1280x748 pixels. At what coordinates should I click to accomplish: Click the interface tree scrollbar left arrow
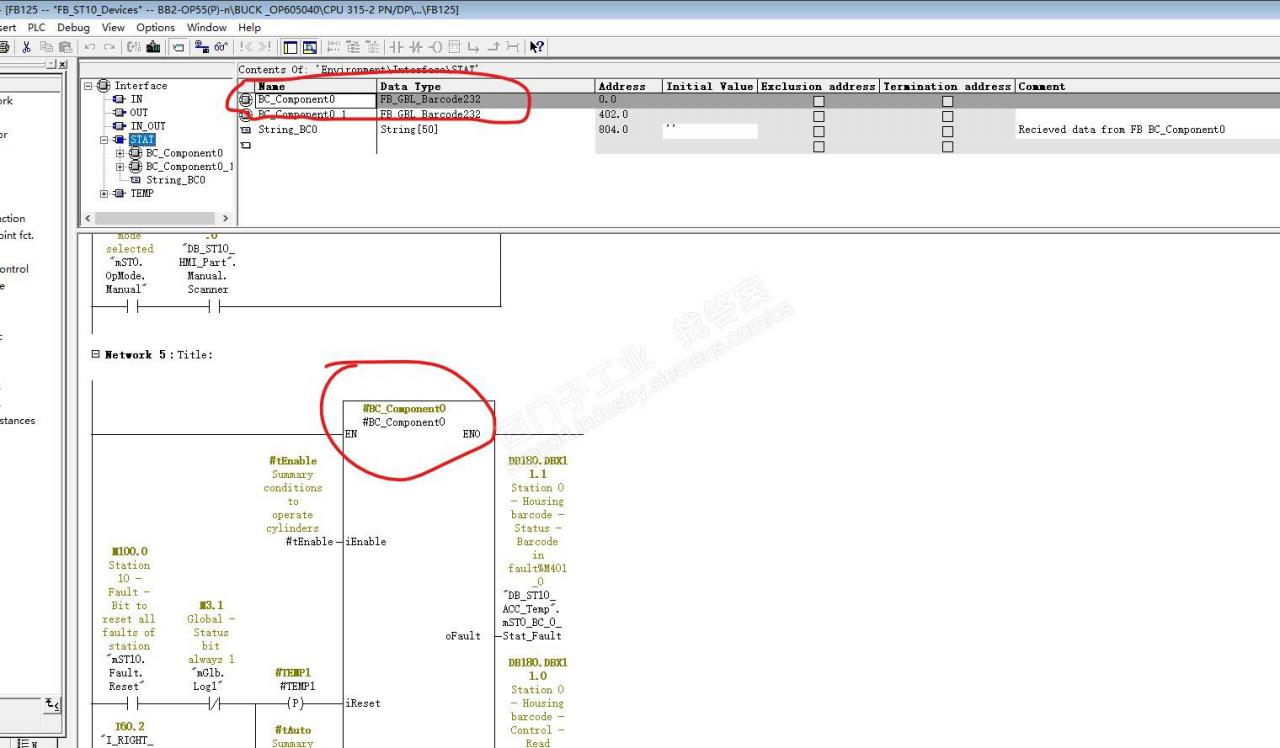pos(88,218)
